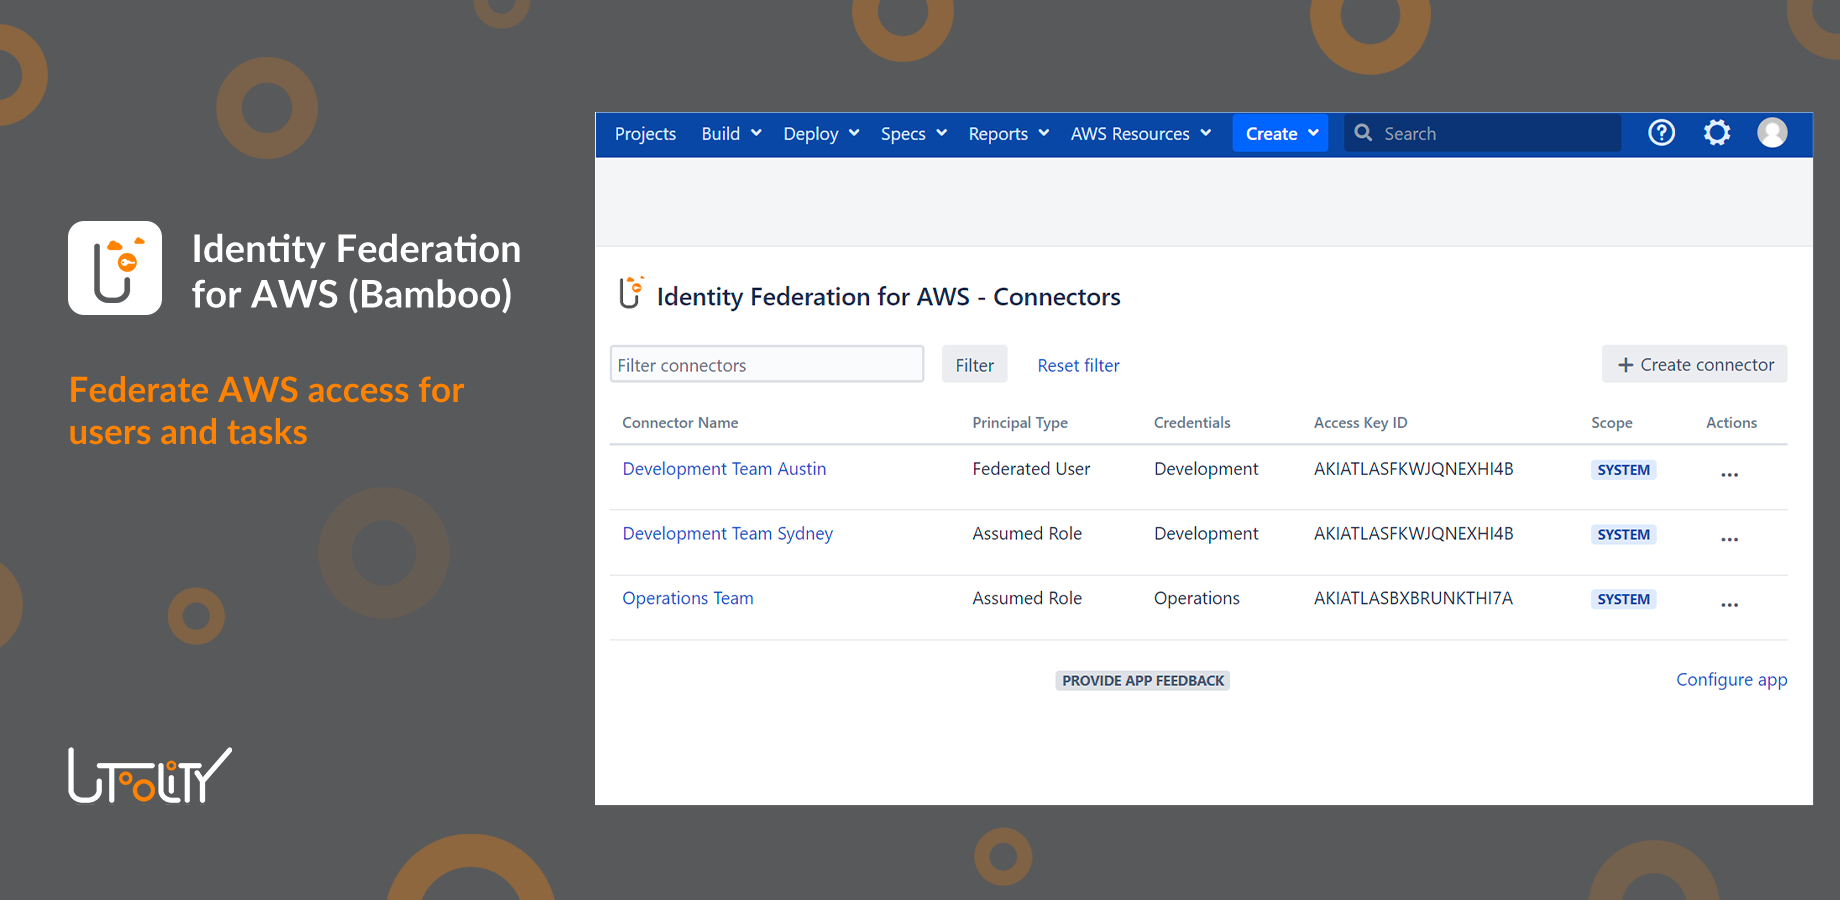Image resolution: width=1840 pixels, height=900 pixels.
Task: Open actions menu for Development Team Sydney
Action: coord(1730,539)
